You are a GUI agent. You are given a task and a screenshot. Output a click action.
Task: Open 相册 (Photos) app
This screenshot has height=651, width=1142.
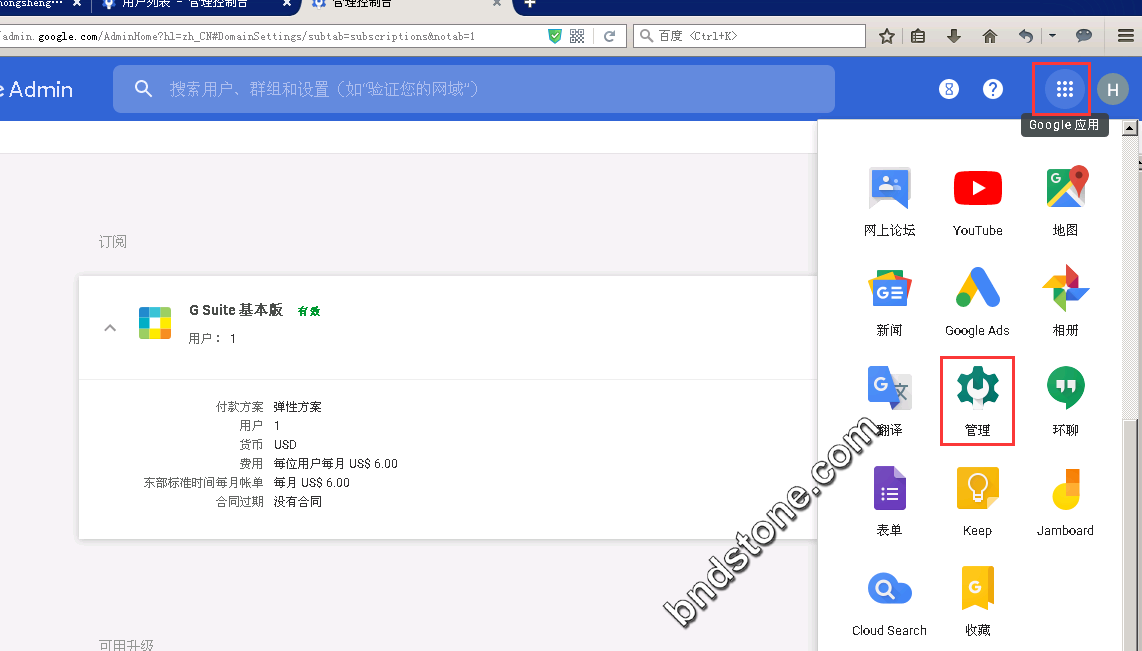pos(1066,301)
